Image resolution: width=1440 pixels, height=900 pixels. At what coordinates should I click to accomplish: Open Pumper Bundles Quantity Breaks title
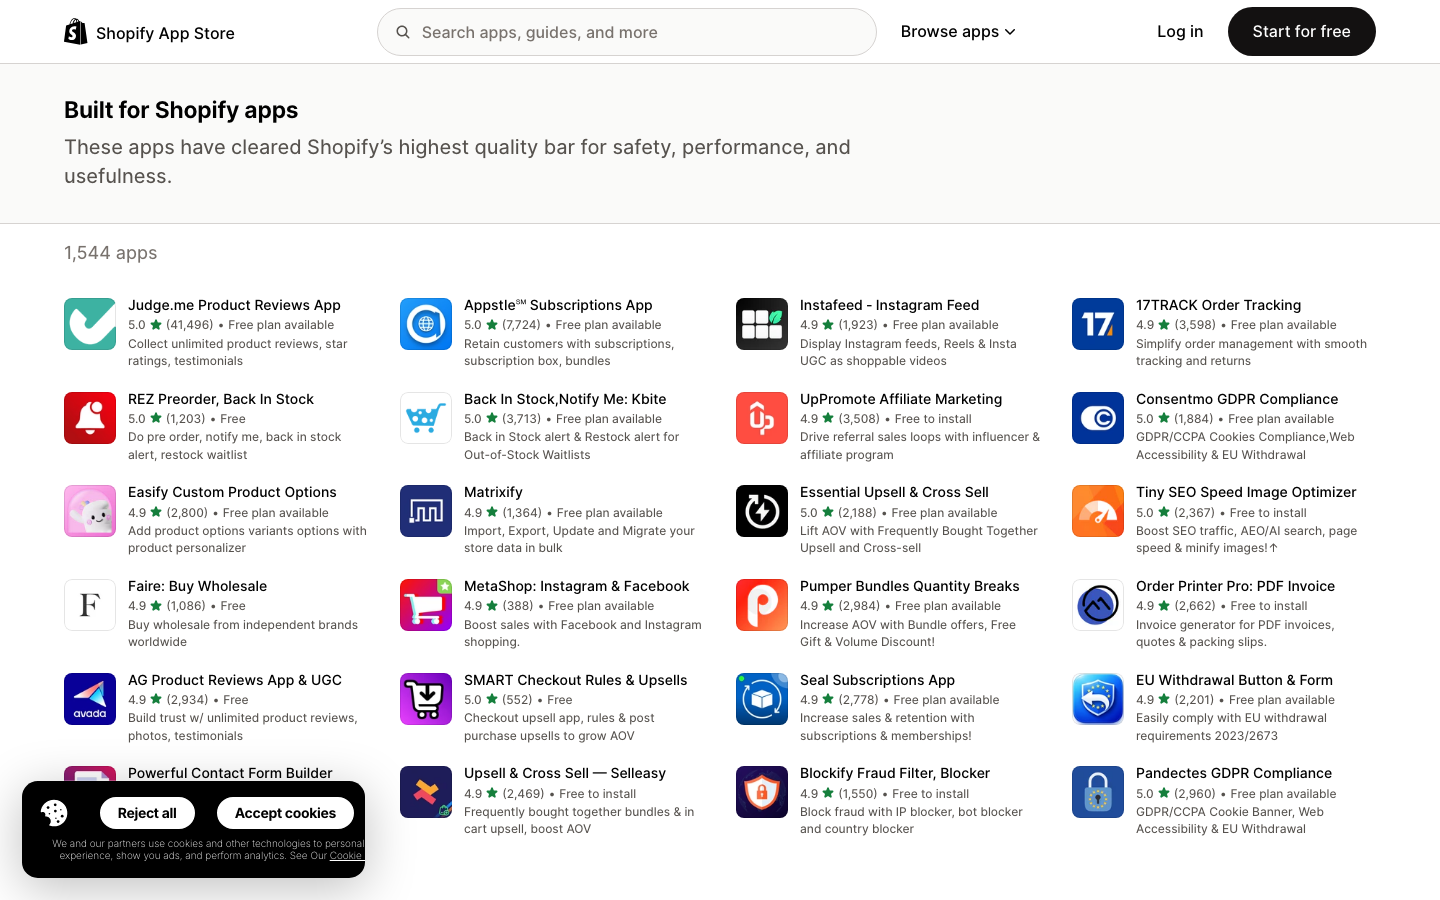tap(910, 586)
